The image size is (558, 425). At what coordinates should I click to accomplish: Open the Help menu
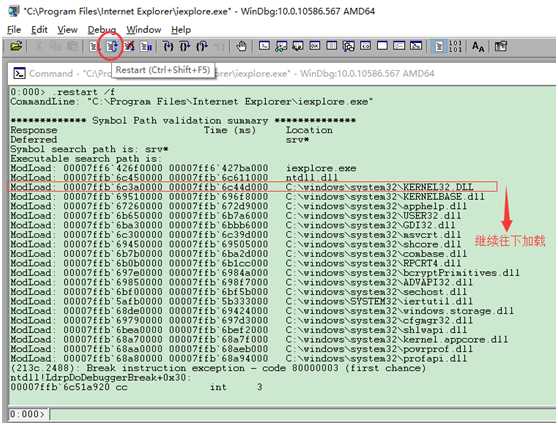click(x=181, y=30)
